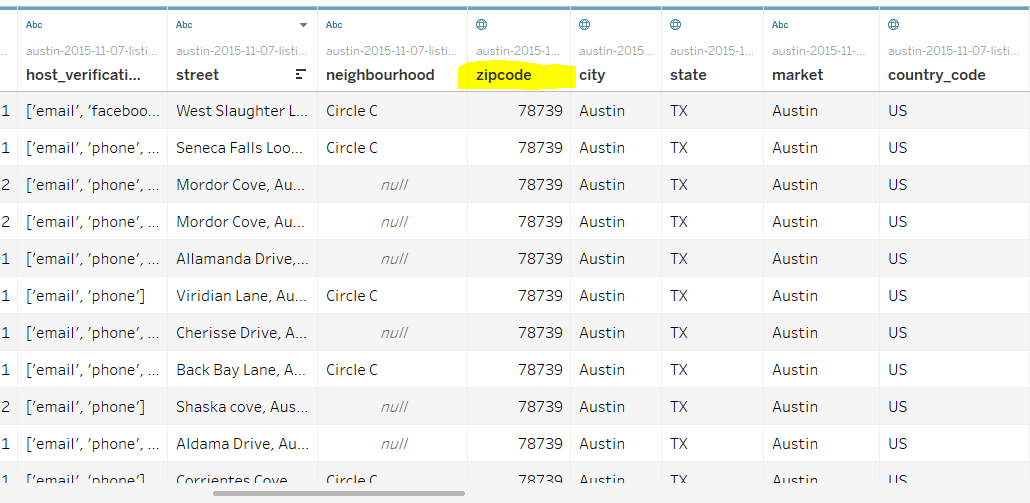Click the Shaska cove street cell
Image resolution: width=1030 pixels, height=503 pixels.
pos(241,407)
